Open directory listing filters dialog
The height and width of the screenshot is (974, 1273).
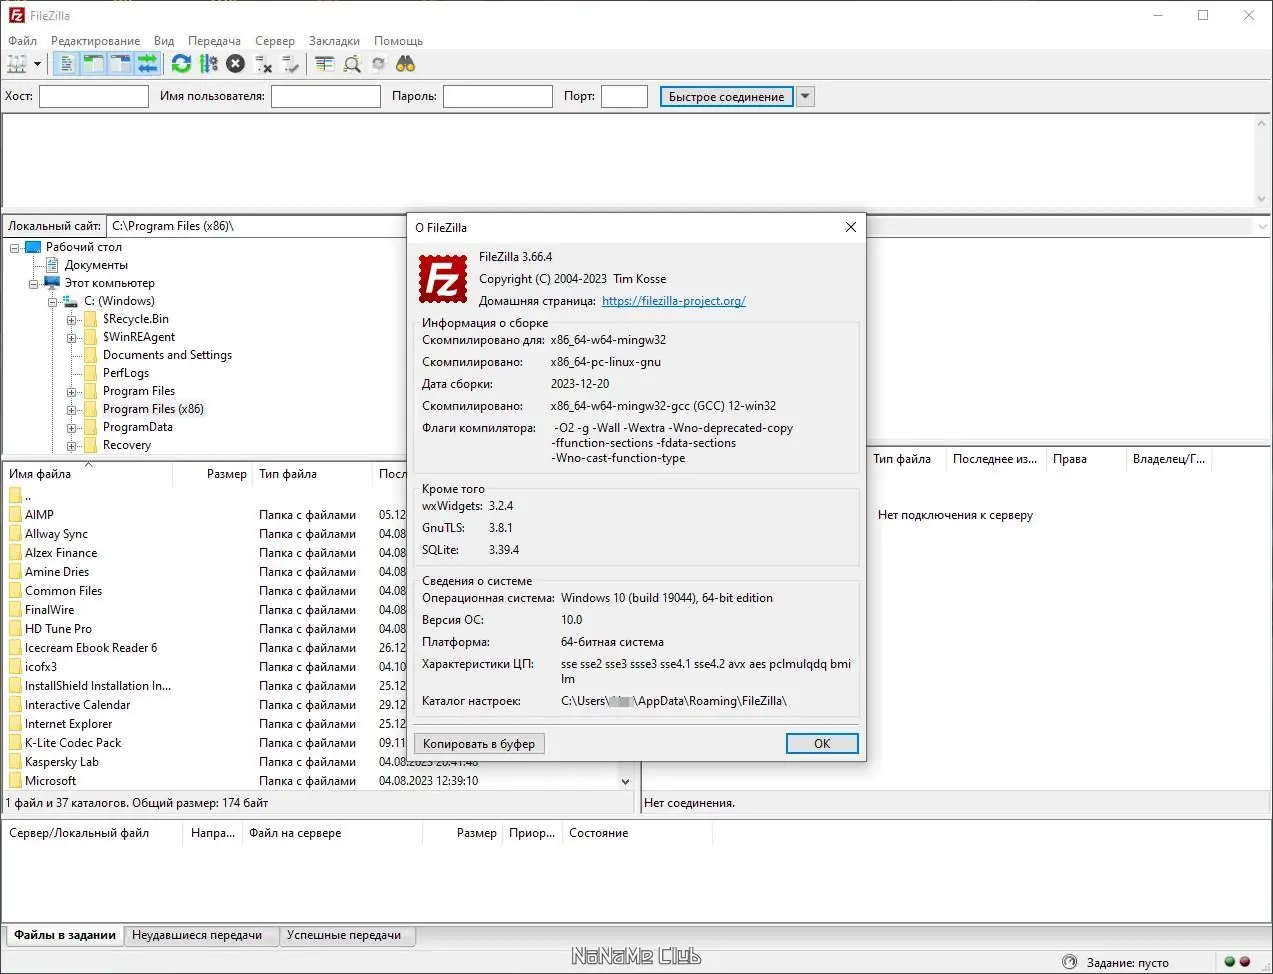(x=324, y=64)
